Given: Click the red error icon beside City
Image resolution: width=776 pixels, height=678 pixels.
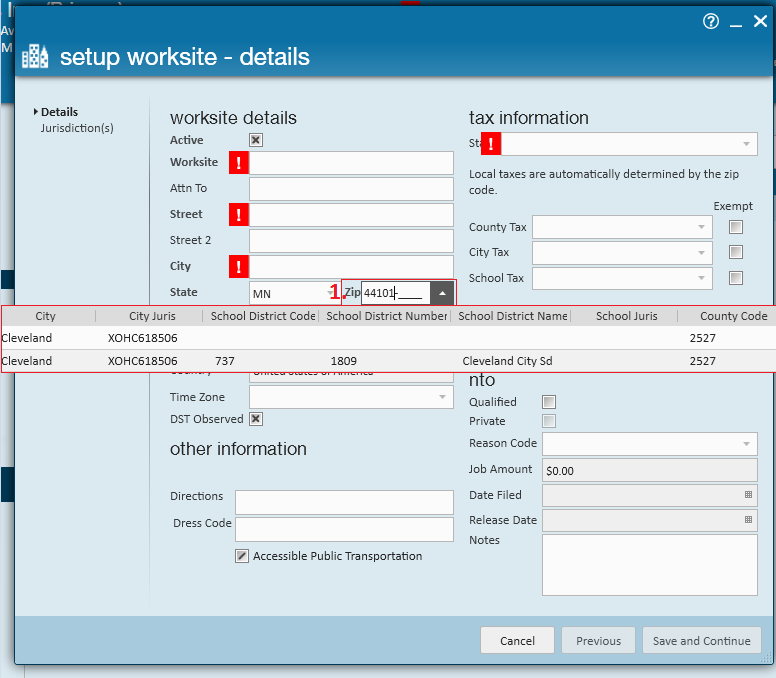Looking at the screenshot, I should pyautogui.click(x=239, y=267).
